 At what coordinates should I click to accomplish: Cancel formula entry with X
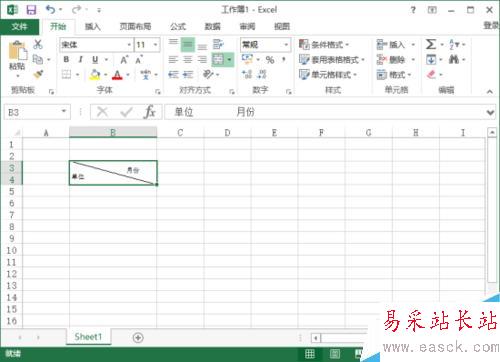point(102,112)
